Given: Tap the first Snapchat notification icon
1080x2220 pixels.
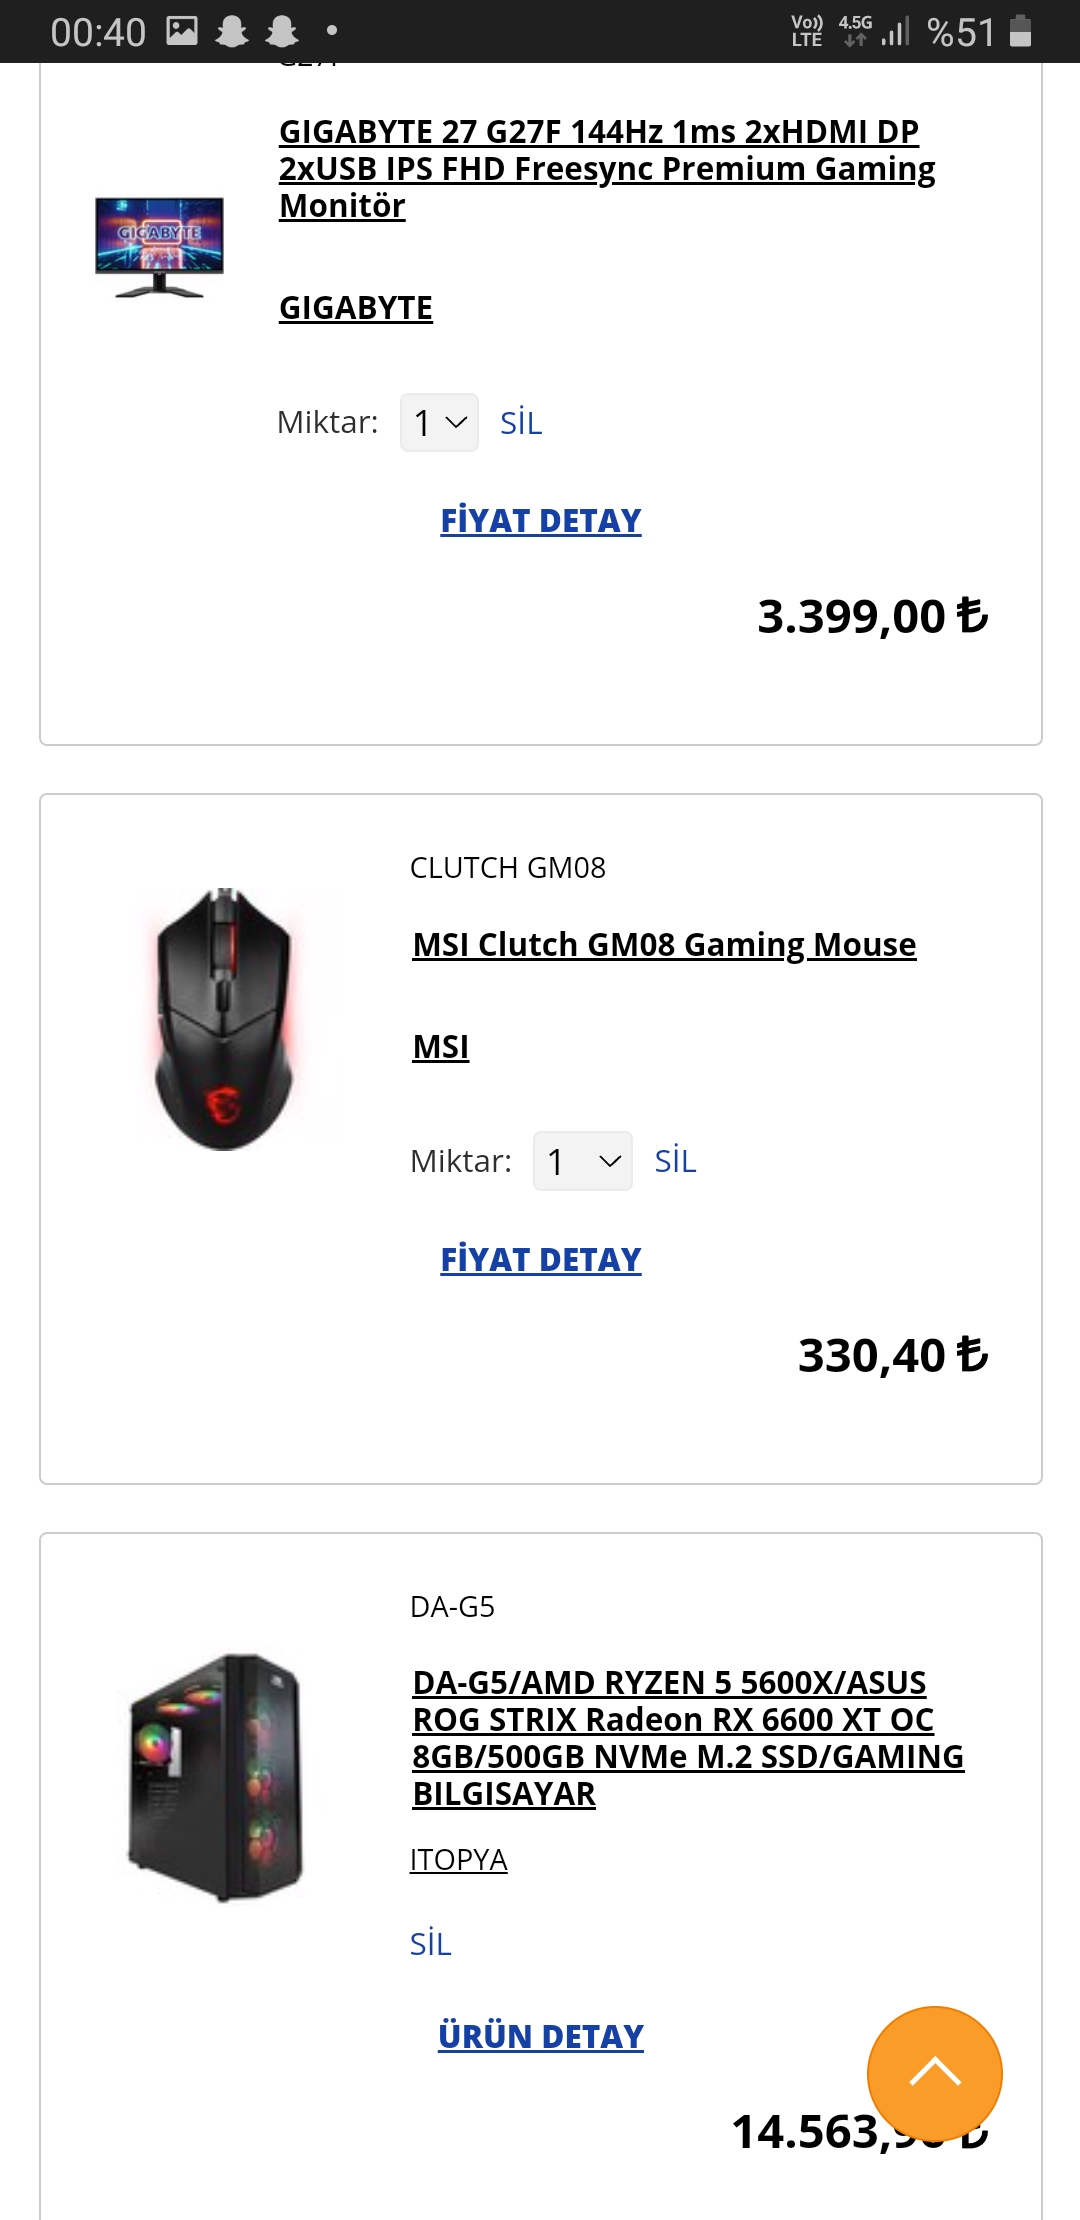Looking at the screenshot, I should (x=232, y=32).
